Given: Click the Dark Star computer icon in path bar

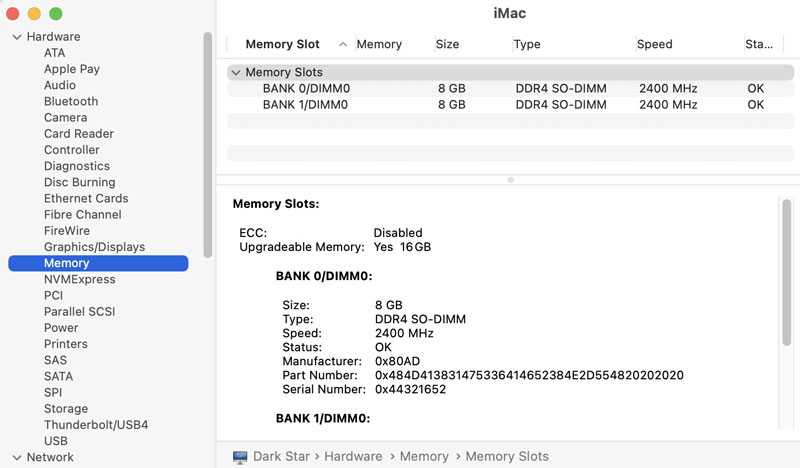Looking at the screenshot, I should pyautogui.click(x=240, y=457).
